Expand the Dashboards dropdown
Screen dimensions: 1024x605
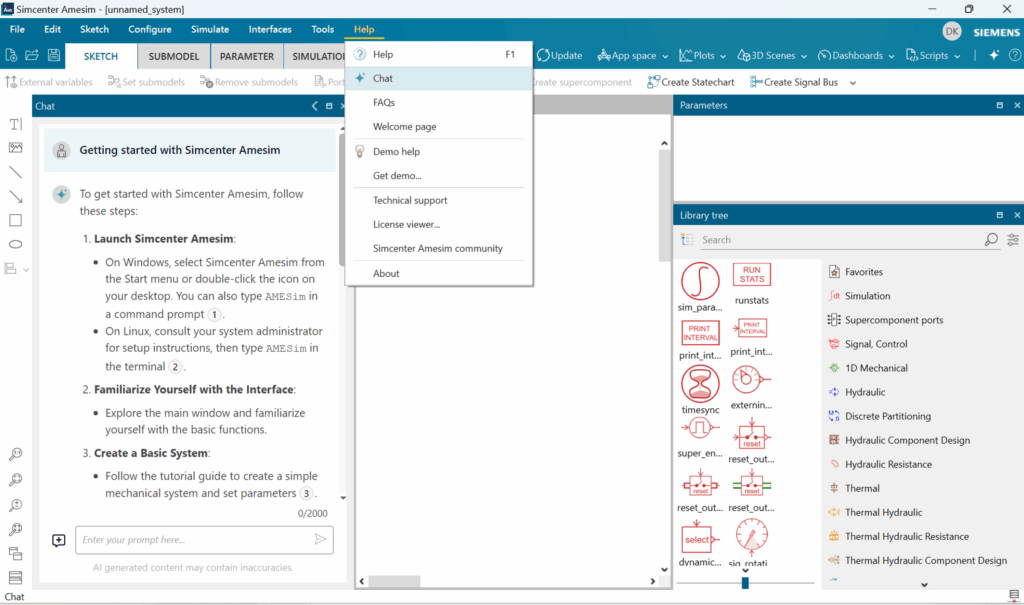[x=856, y=56]
